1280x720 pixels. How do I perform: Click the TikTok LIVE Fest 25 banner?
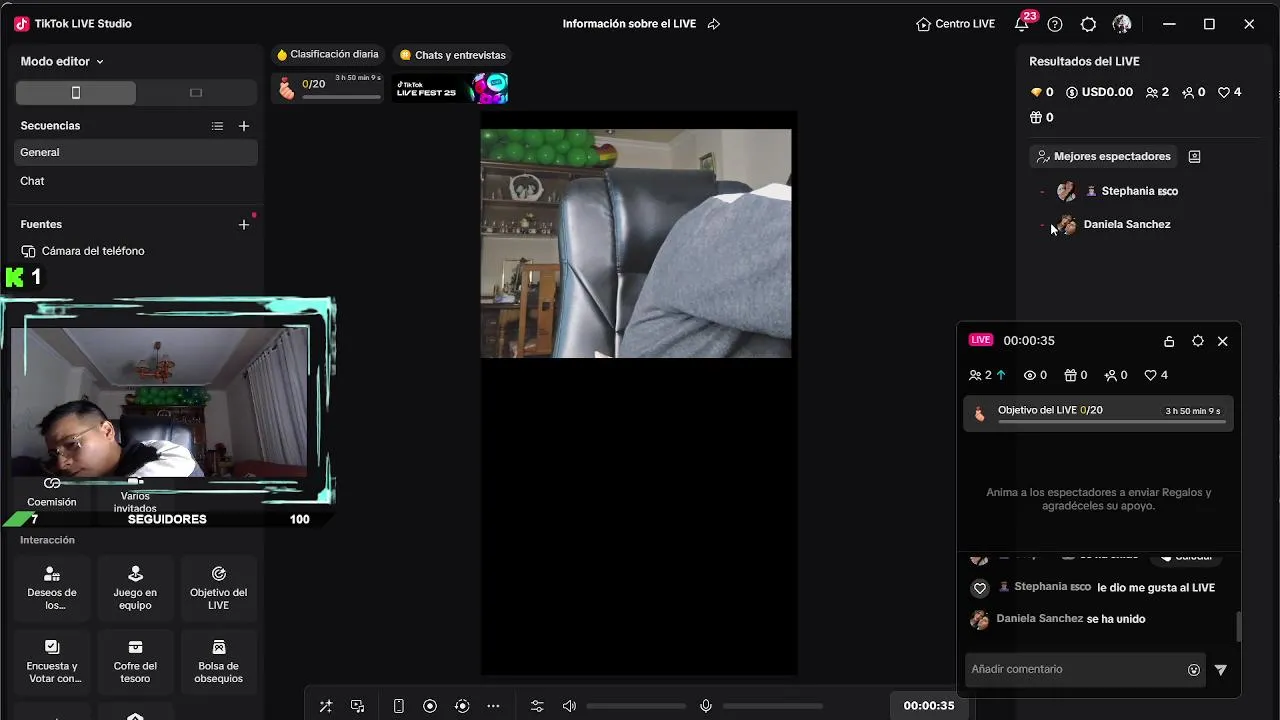point(450,88)
